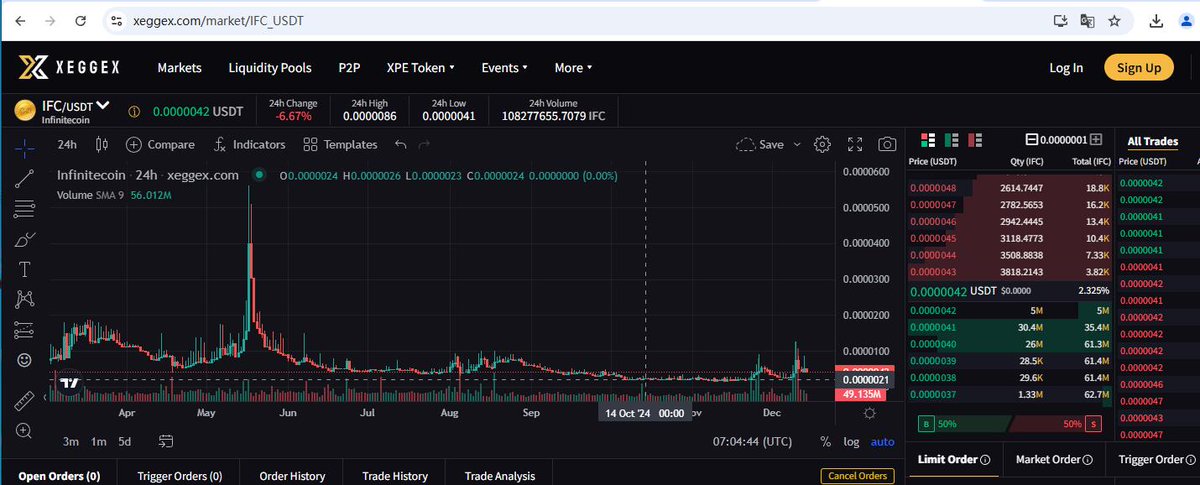The width and height of the screenshot is (1200, 485).
Task: Open the go-to-date range picker
Action: point(166,441)
